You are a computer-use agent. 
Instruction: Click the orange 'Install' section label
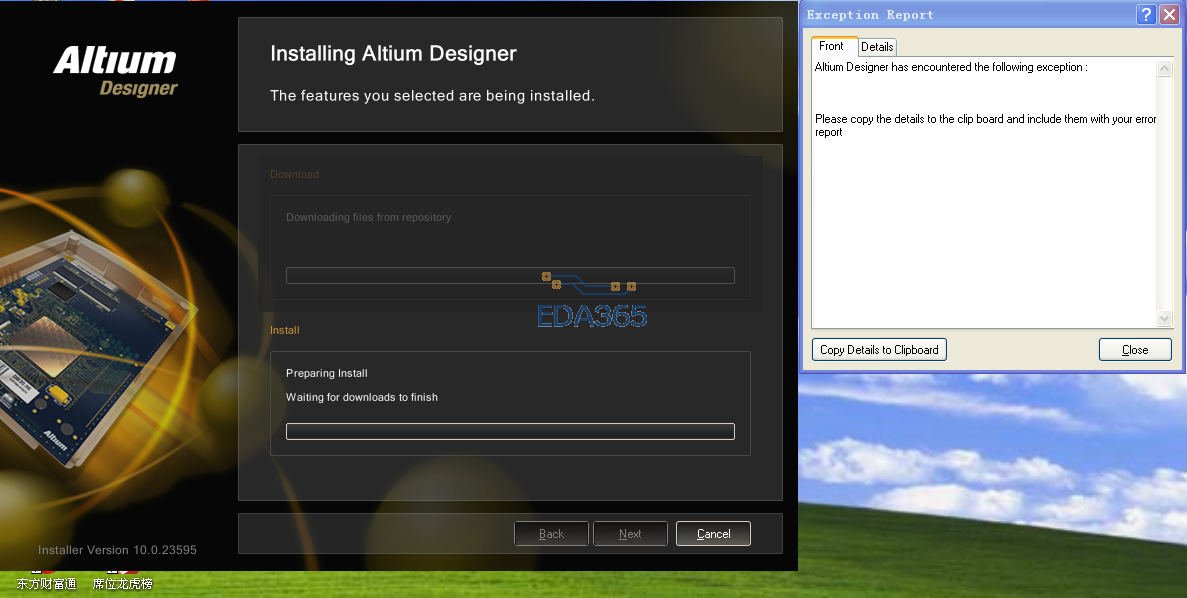pyautogui.click(x=285, y=330)
